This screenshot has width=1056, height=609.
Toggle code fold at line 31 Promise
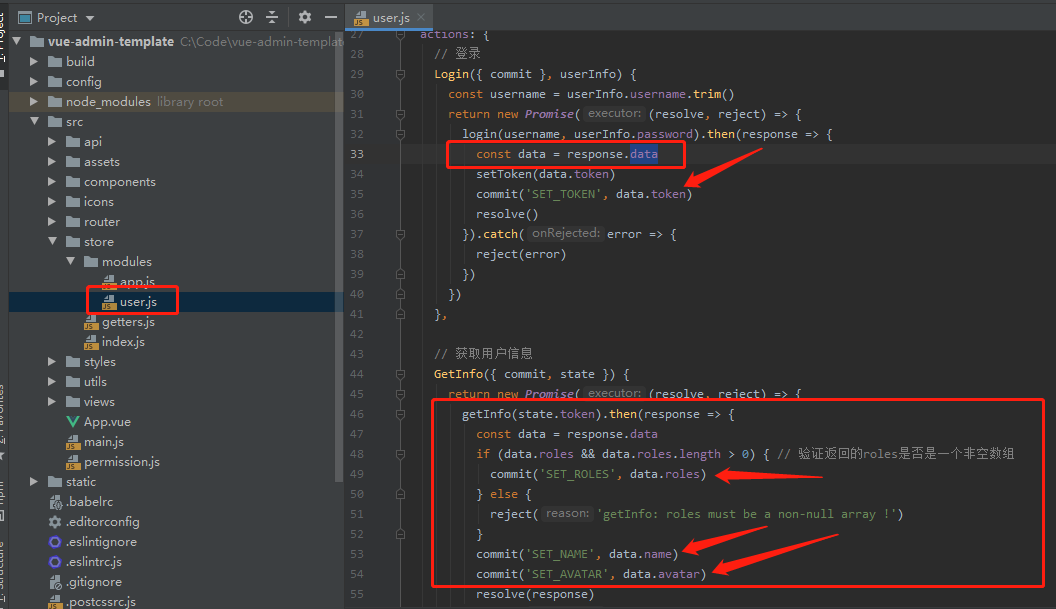pos(401,115)
